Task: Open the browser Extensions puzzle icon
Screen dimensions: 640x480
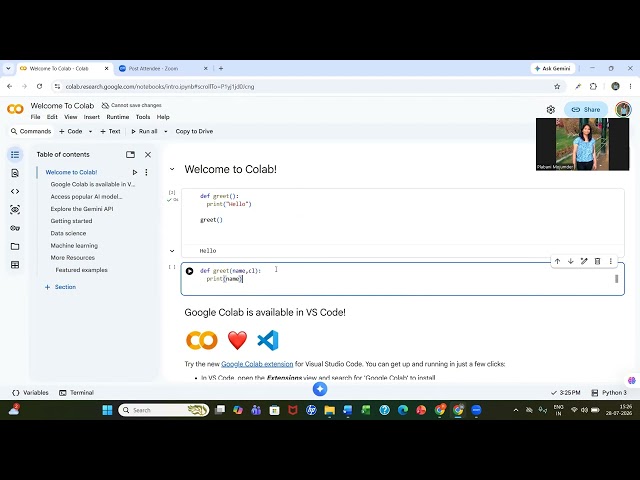Action: tap(593, 87)
